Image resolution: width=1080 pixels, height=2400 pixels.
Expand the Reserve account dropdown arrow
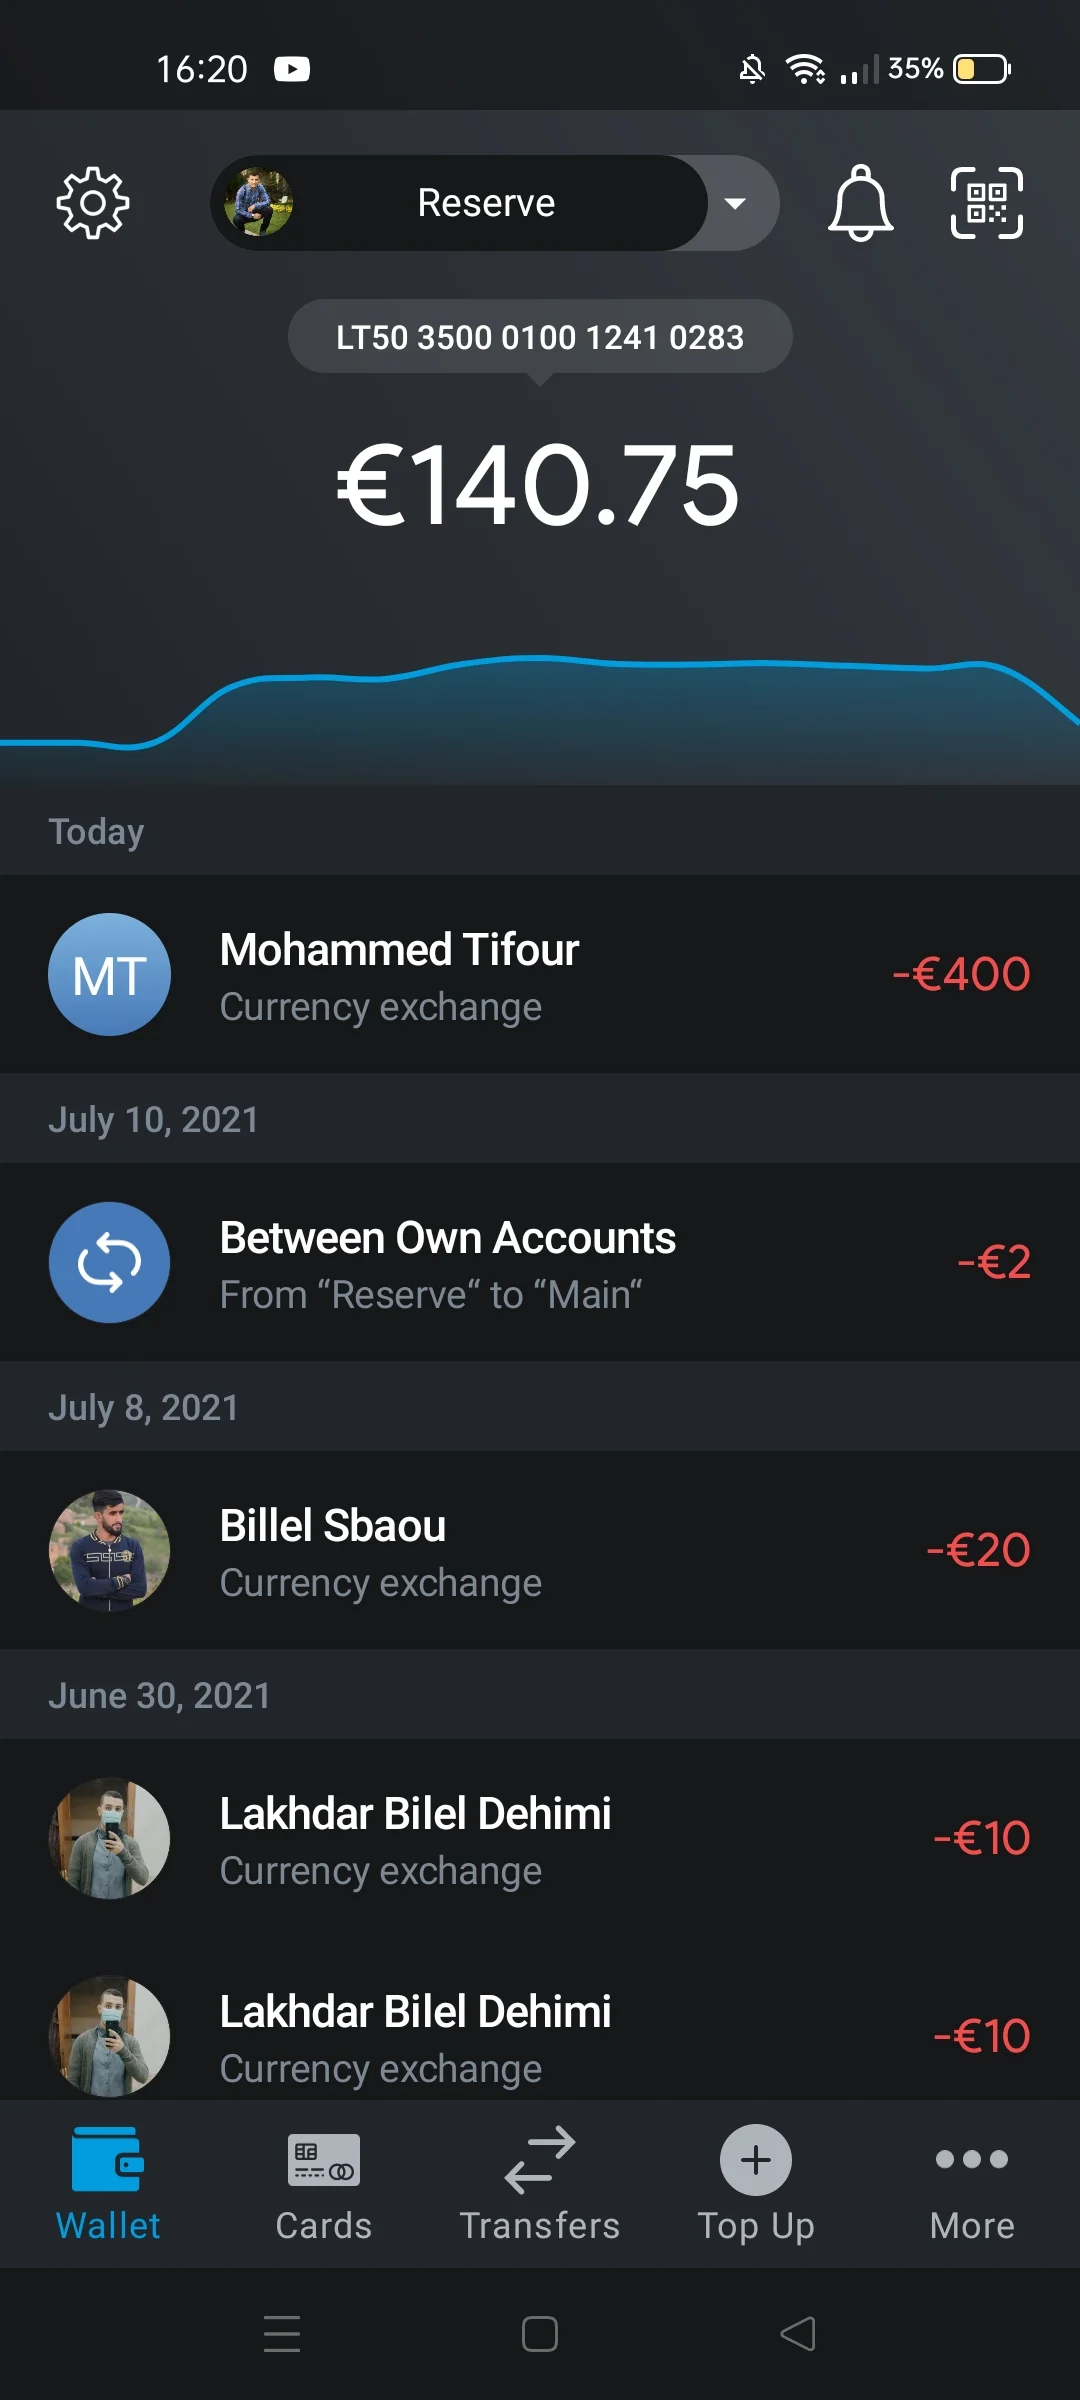coord(736,203)
